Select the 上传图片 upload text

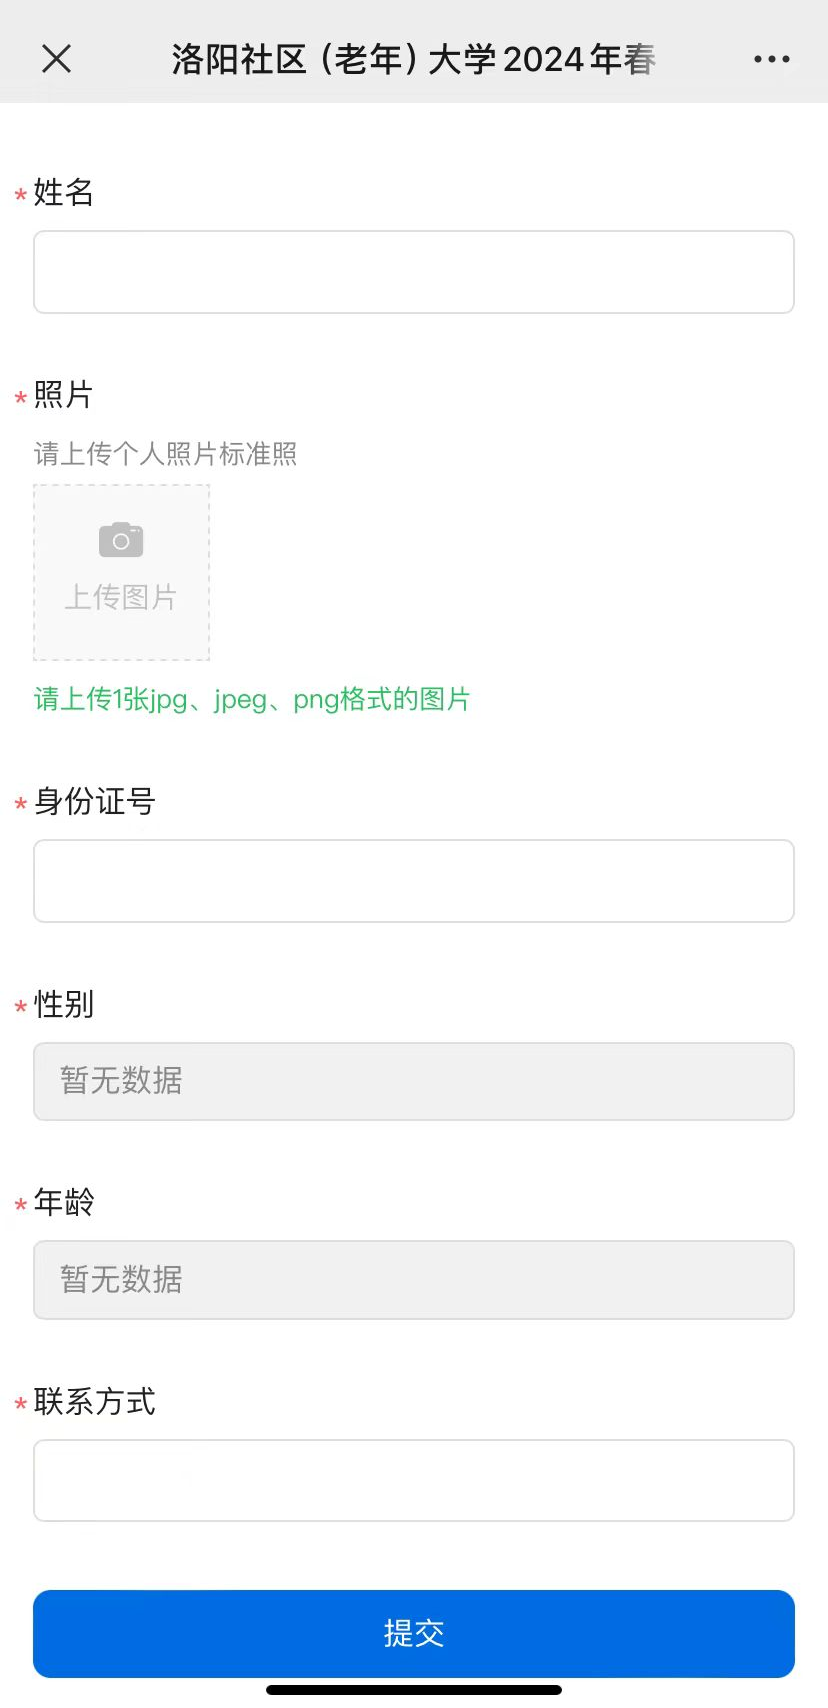pyautogui.click(x=121, y=597)
